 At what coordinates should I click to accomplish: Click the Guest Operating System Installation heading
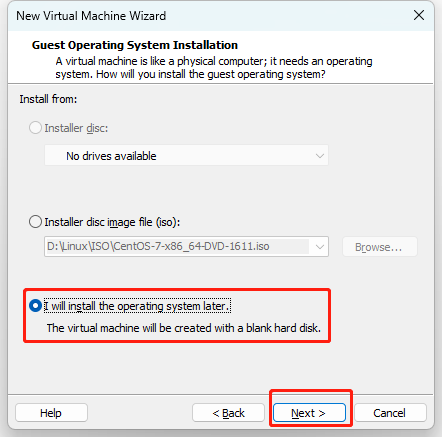click(x=135, y=45)
